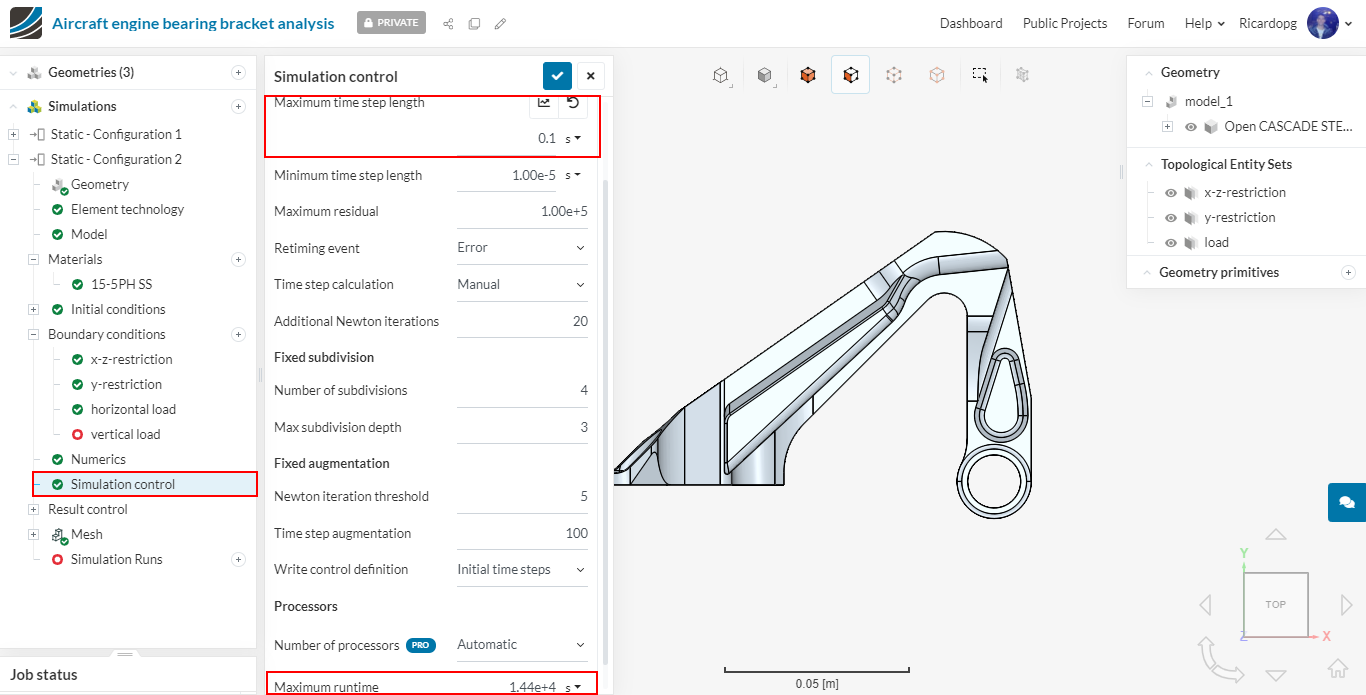Collapse Static - Configuration 2 tree
Image resolution: width=1366 pixels, height=695 pixels.
pyautogui.click(x=13, y=159)
